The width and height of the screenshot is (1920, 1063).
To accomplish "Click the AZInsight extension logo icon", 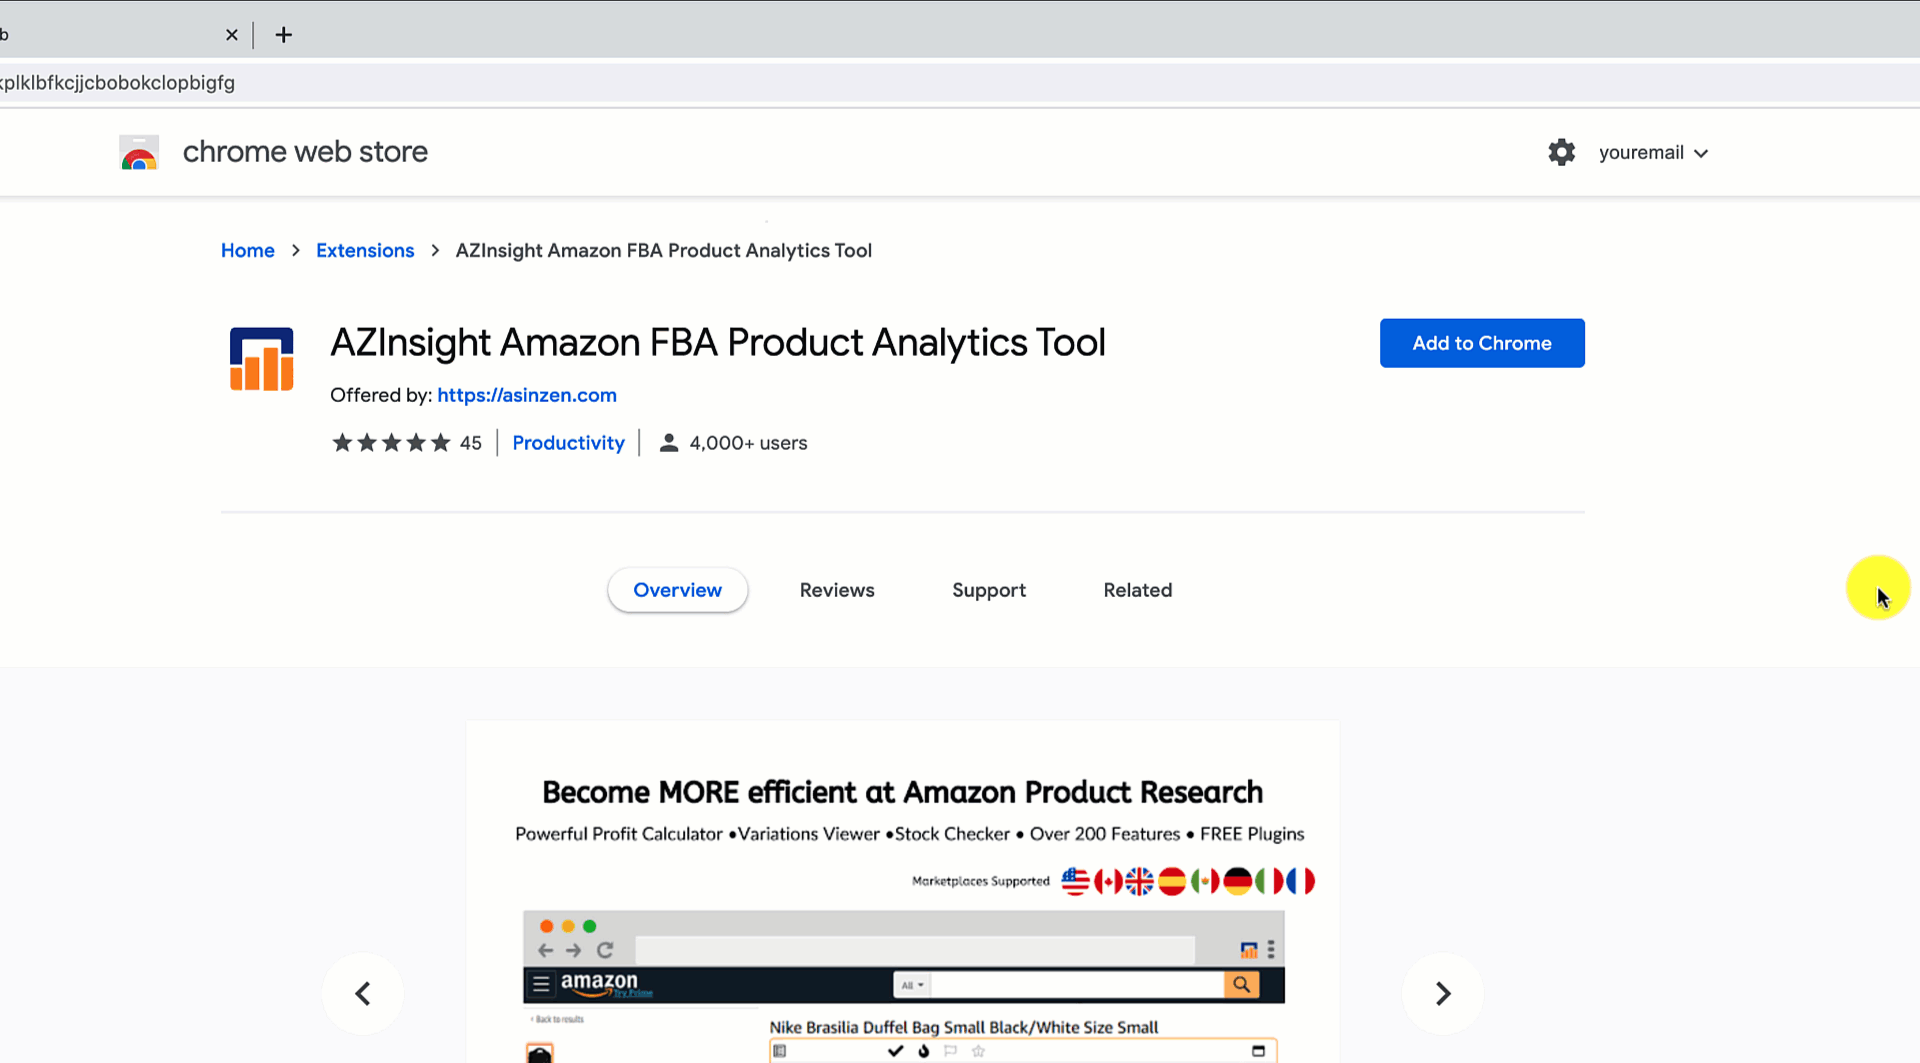I will point(262,359).
